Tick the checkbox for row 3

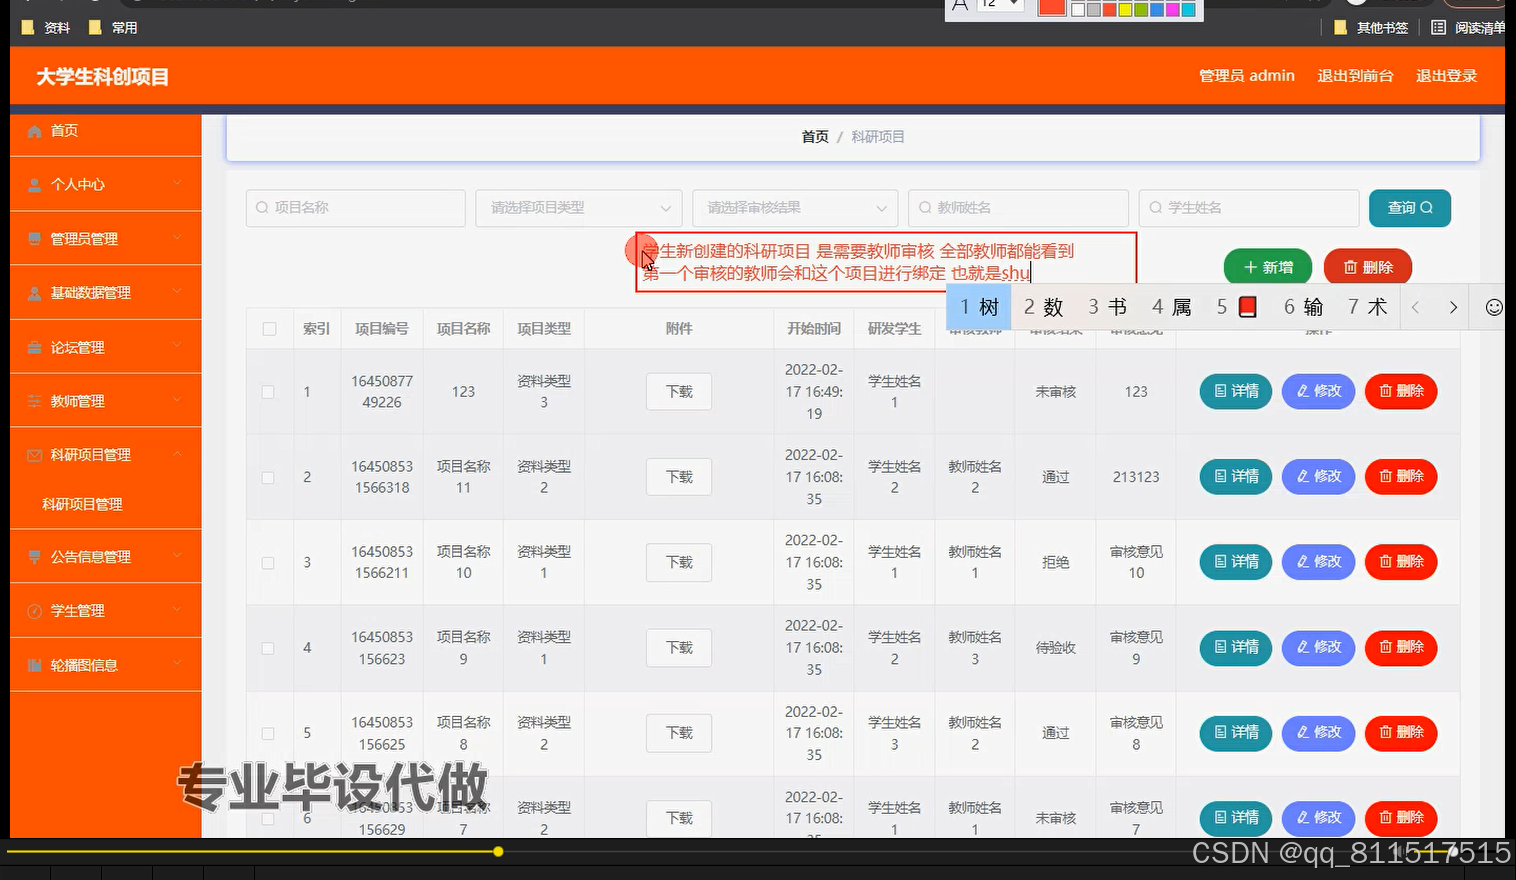268,563
